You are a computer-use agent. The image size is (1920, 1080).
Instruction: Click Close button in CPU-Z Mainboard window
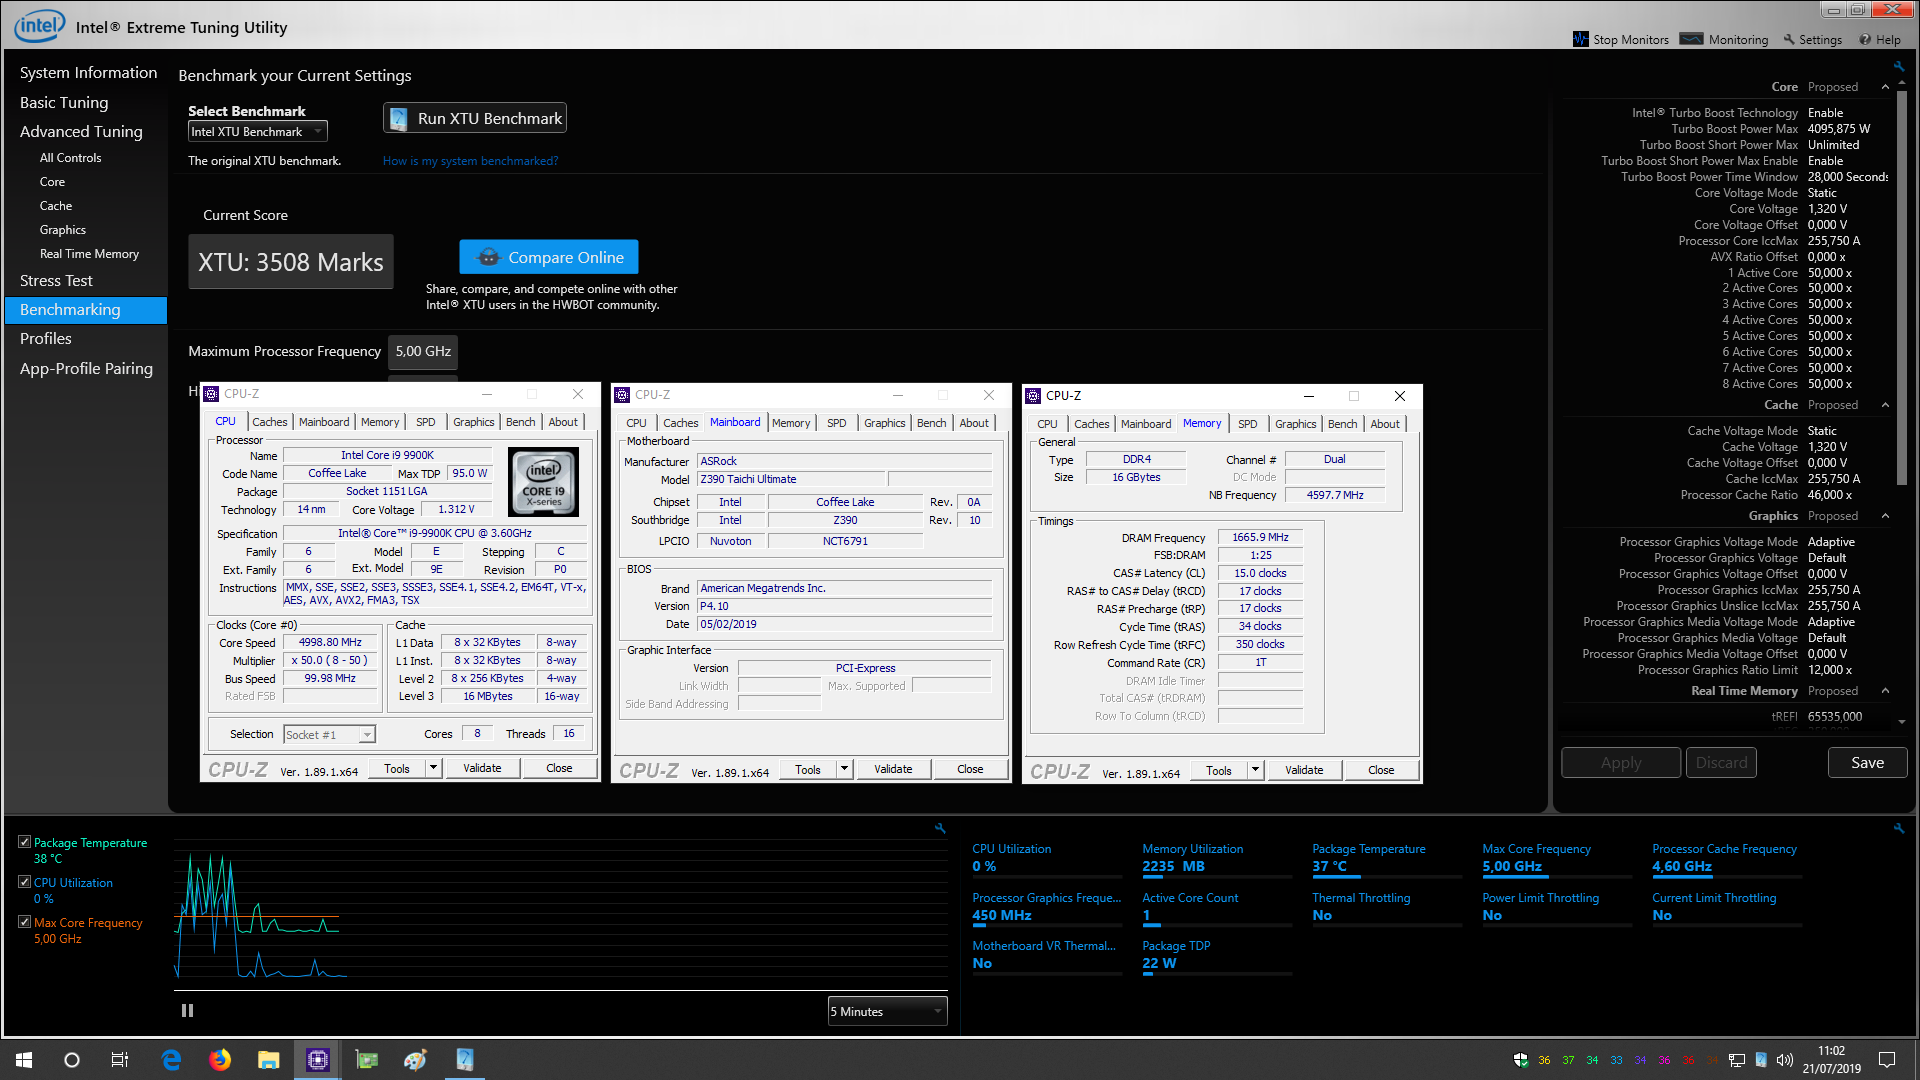pyautogui.click(x=970, y=769)
